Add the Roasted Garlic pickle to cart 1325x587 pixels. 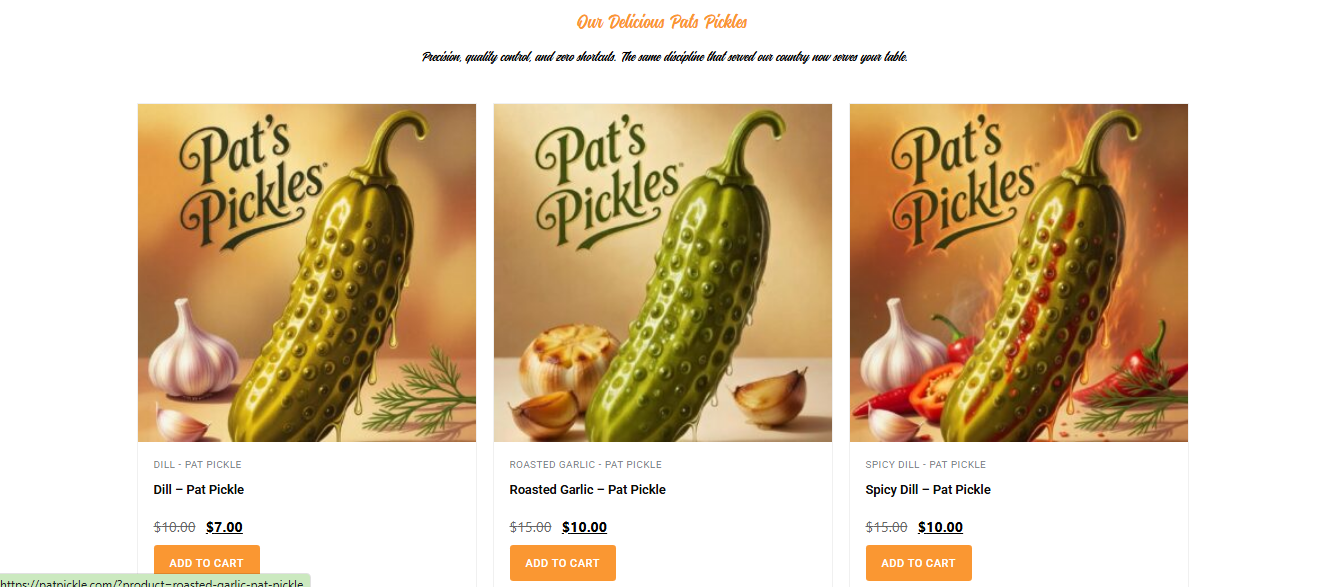pyautogui.click(x=562, y=563)
